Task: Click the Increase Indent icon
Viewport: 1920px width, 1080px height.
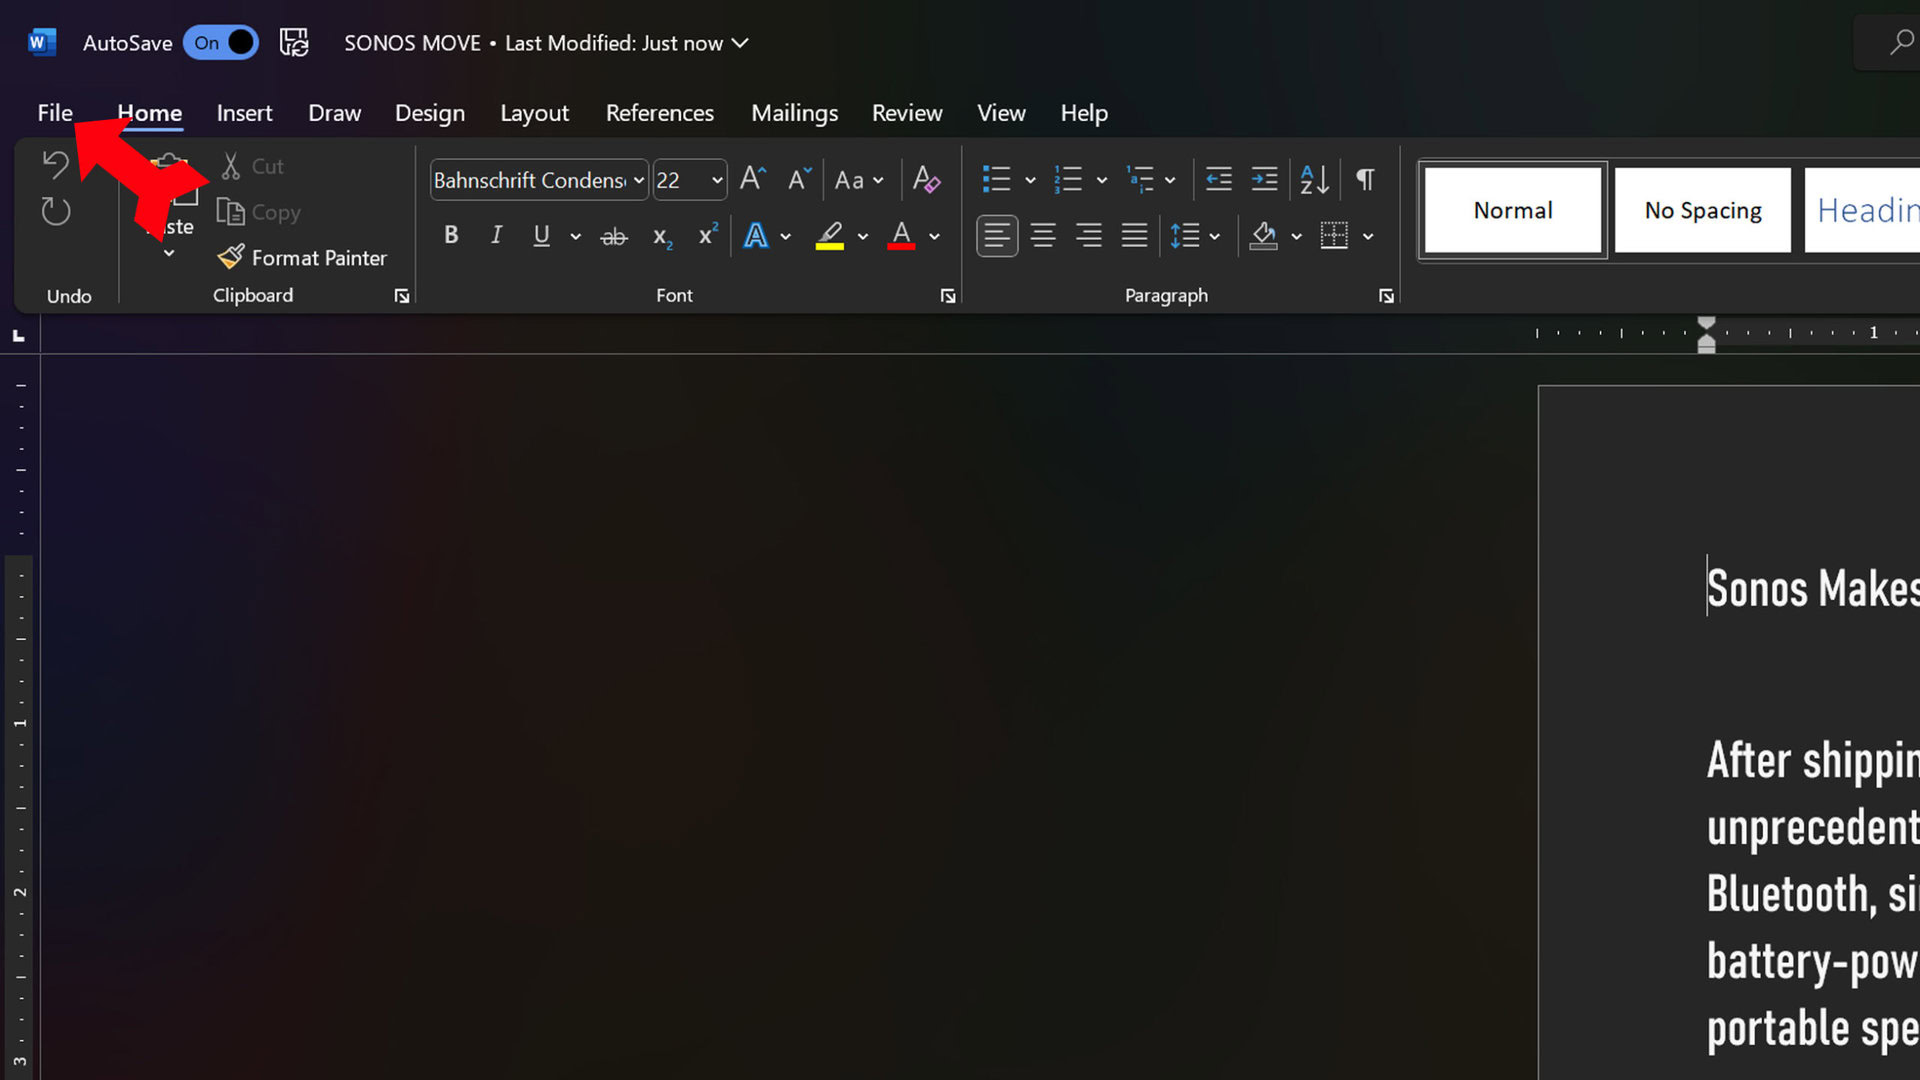Action: click(1263, 178)
